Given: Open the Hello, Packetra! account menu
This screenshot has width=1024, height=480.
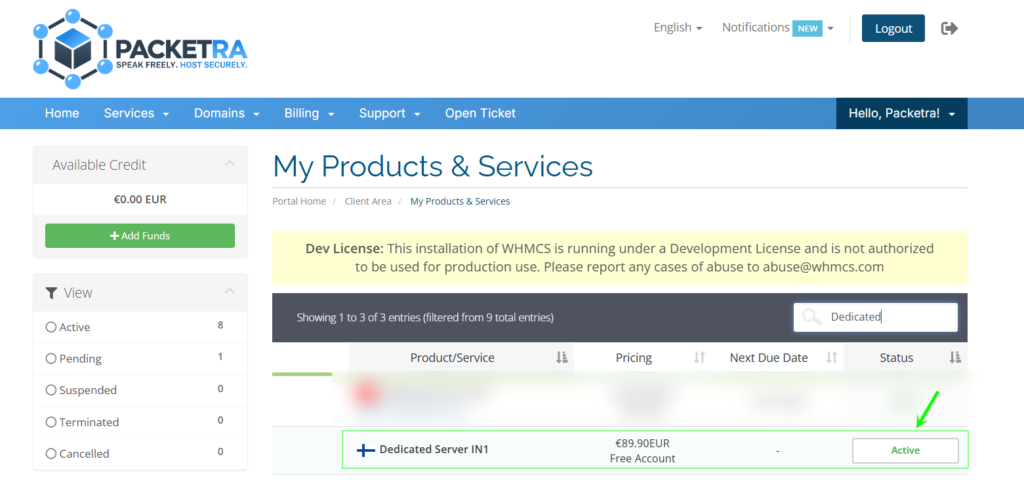Looking at the screenshot, I should click(902, 113).
